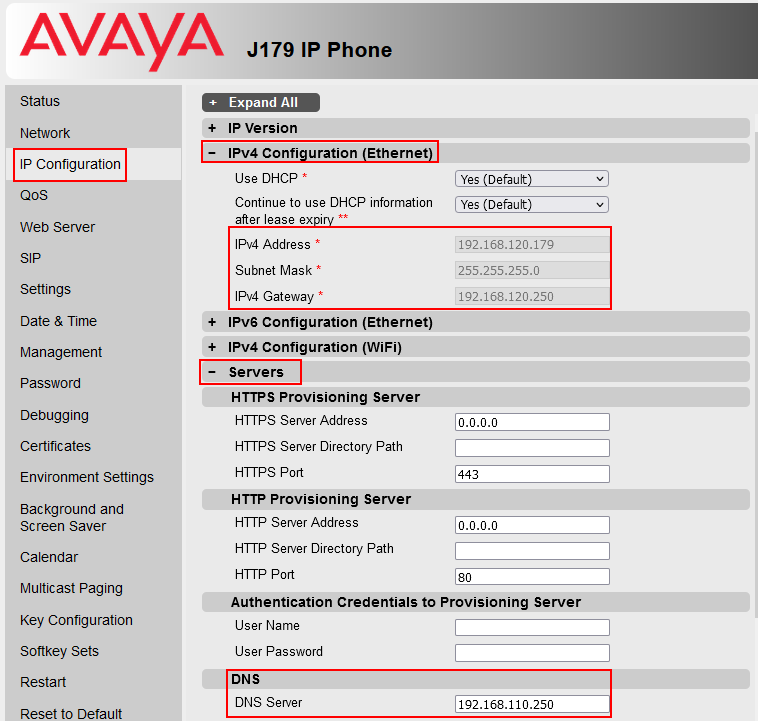Click the DNS Server field
The width and height of the screenshot is (758, 721).
(532, 704)
